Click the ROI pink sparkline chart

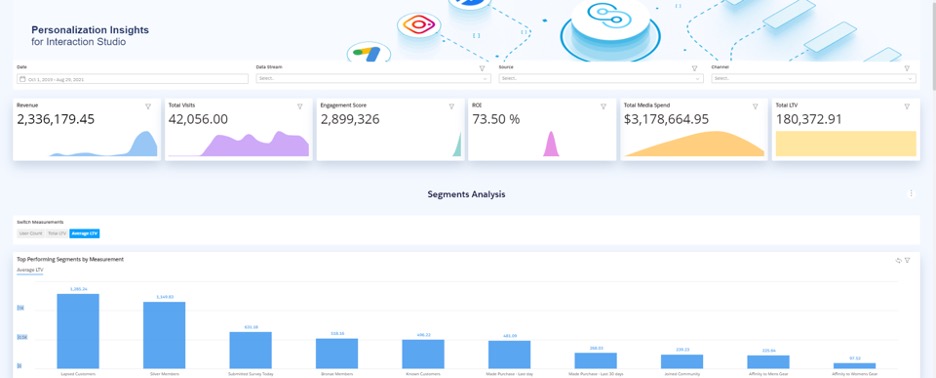[551, 145]
